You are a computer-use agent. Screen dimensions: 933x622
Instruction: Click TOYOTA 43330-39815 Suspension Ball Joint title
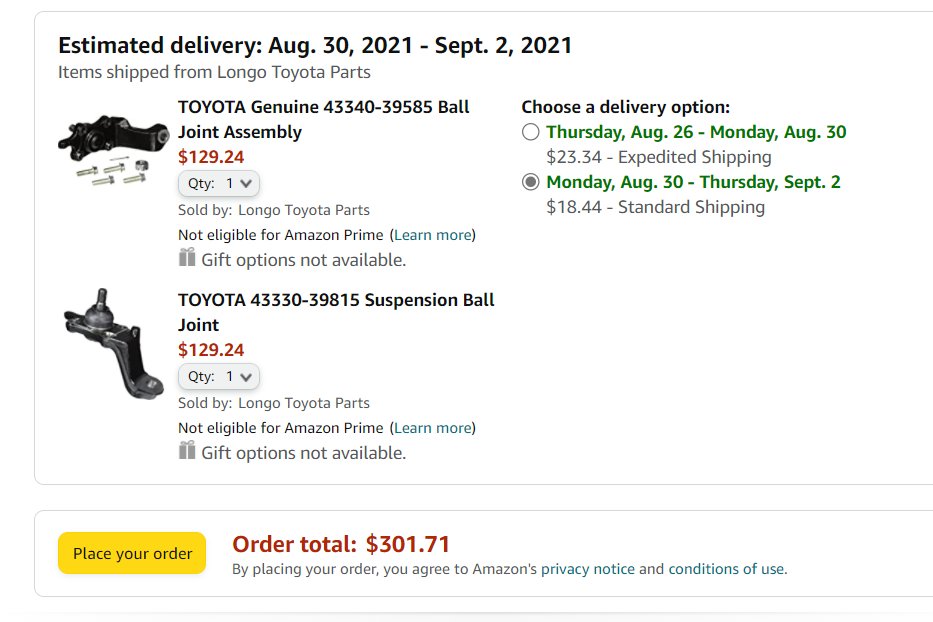click(336, 312)
